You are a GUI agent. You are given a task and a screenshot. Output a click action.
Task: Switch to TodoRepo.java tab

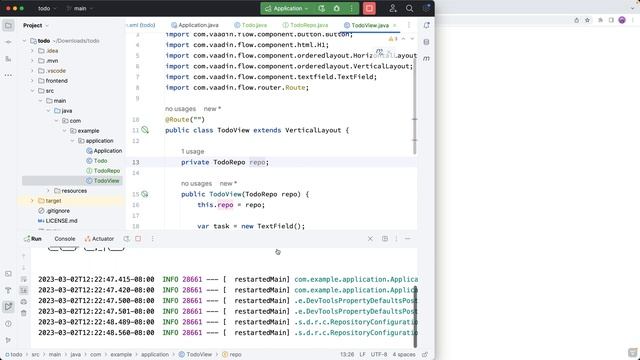pyautogui.click(x=305, y=25)
